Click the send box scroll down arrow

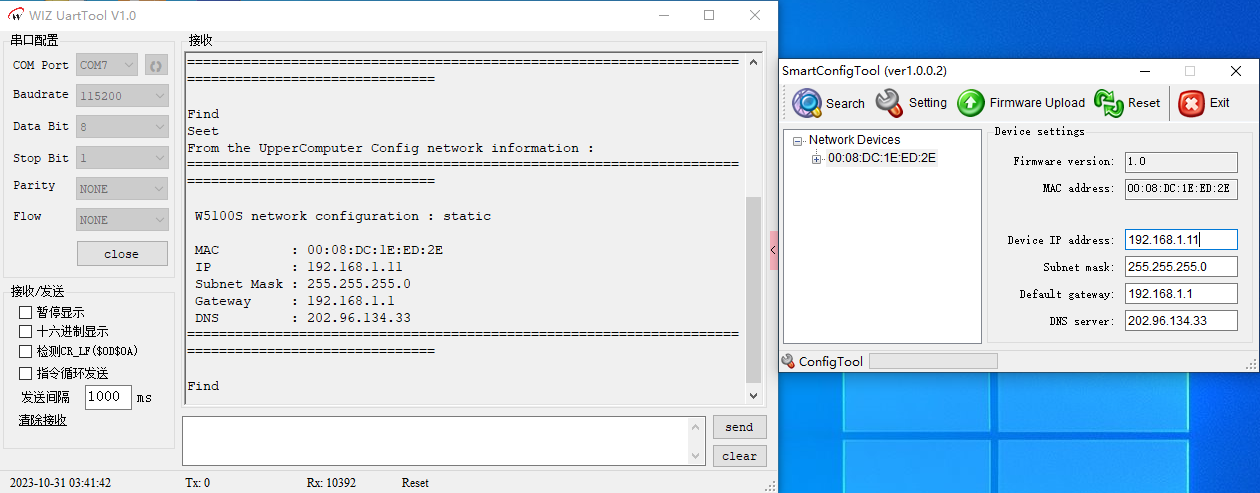[x=697, y=456]
